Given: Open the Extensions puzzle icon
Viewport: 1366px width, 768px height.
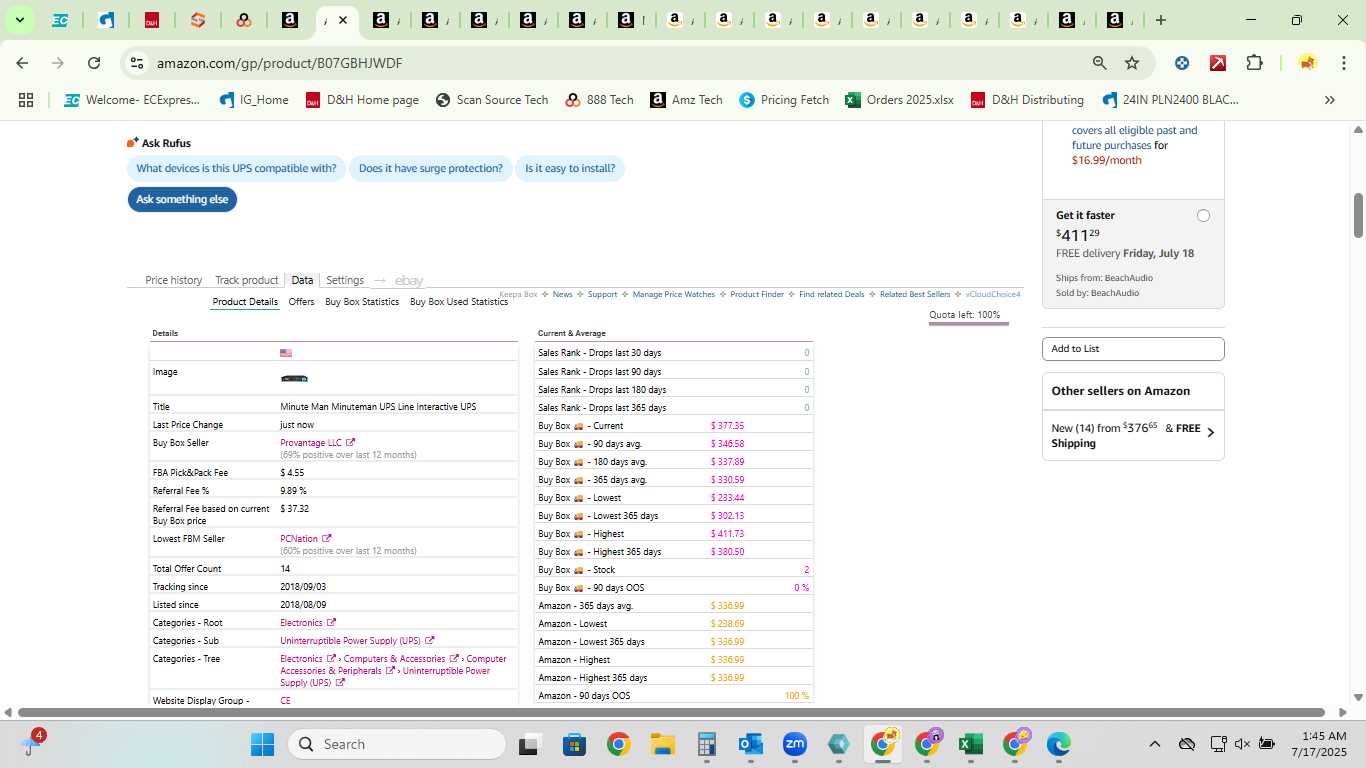Looking at the screenshot, I should (x=1254, y=63).
